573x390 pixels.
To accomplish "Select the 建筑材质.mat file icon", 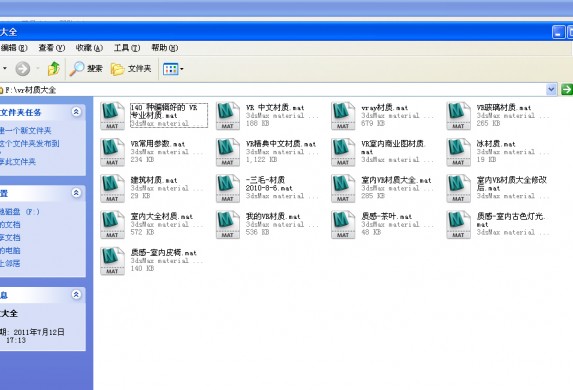I will pos(113,188).
